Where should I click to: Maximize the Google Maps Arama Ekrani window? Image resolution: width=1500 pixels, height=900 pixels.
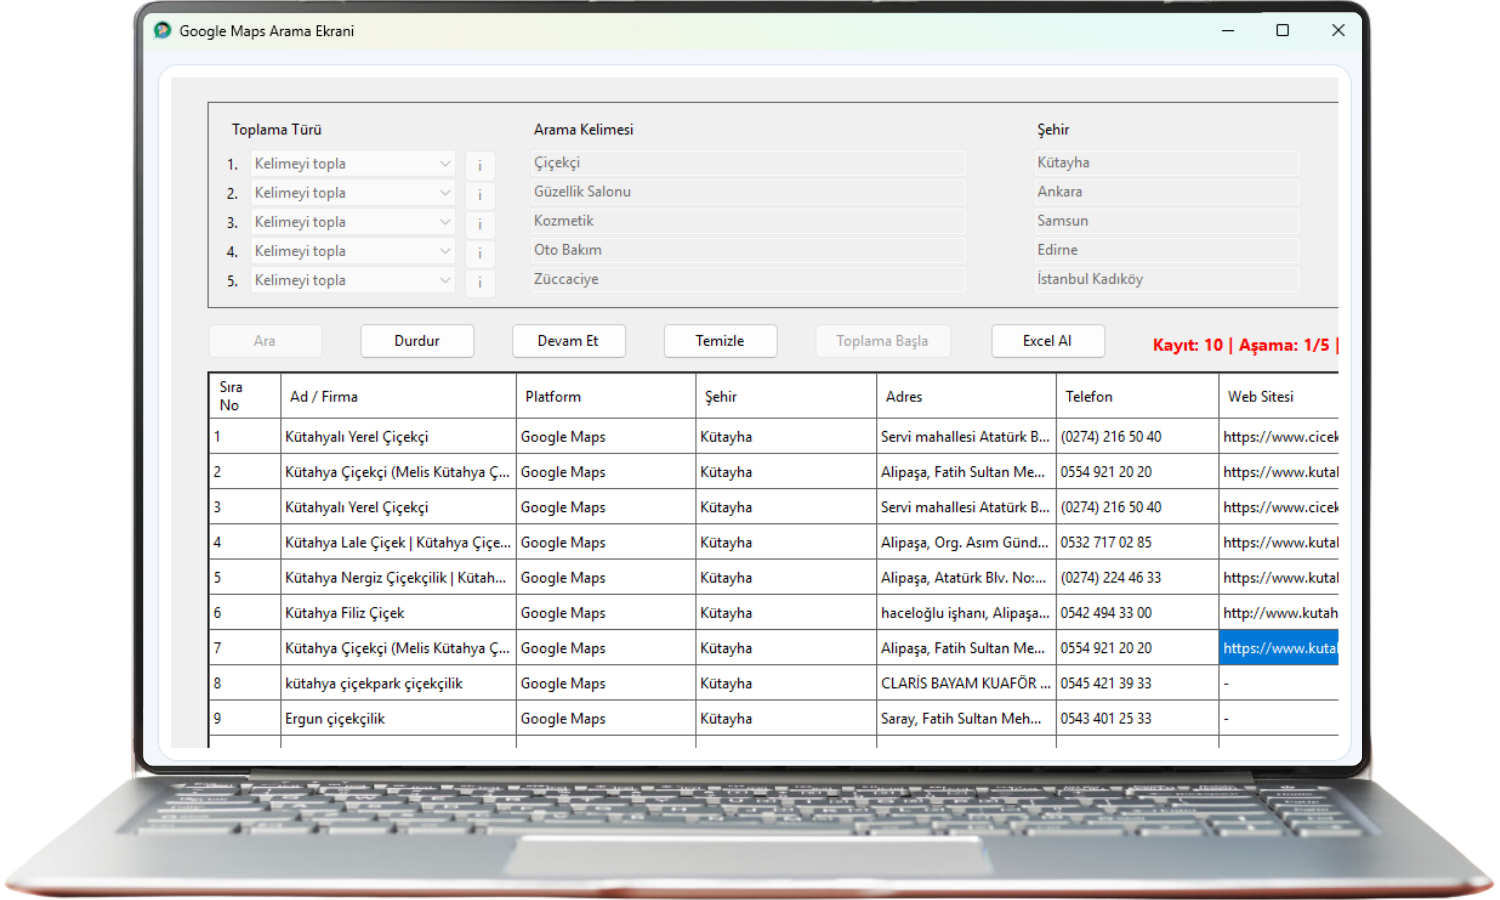(1282, 31)
